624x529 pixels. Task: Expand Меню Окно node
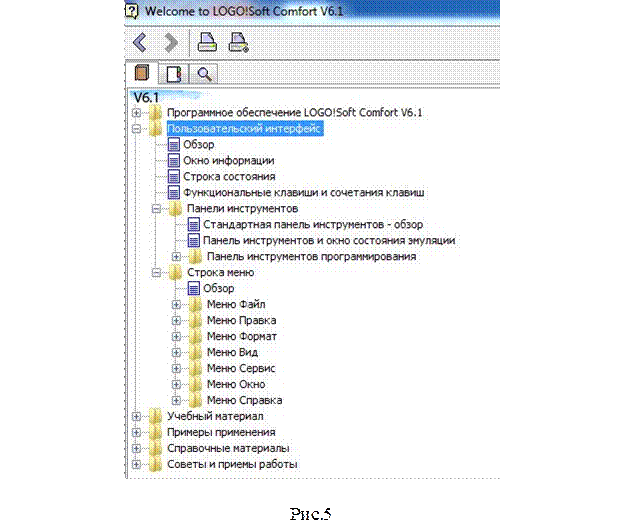pos(176,384)
